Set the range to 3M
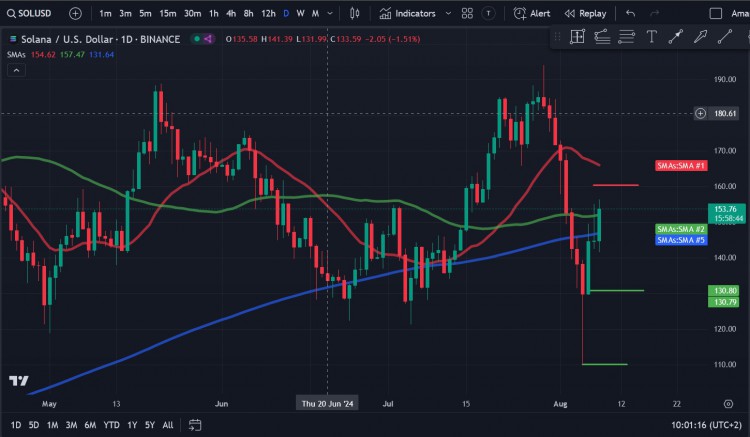This screenshot has height=437, width=750. tap(71, 425)
